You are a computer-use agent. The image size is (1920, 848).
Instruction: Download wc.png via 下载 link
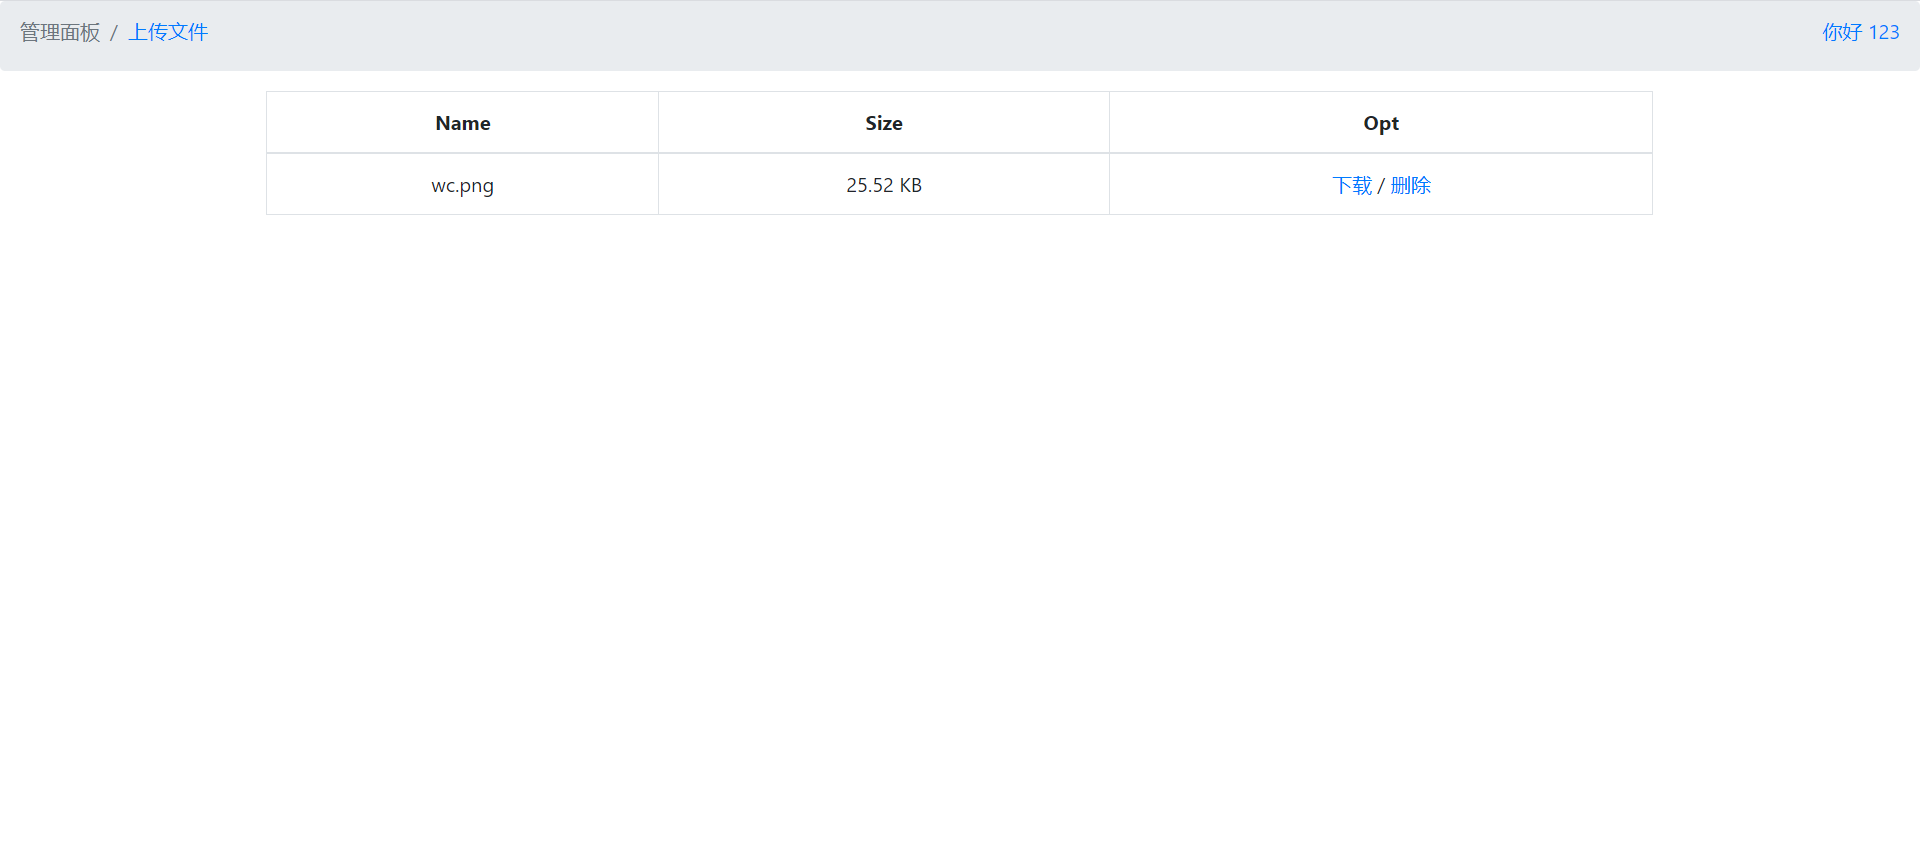1352,185
